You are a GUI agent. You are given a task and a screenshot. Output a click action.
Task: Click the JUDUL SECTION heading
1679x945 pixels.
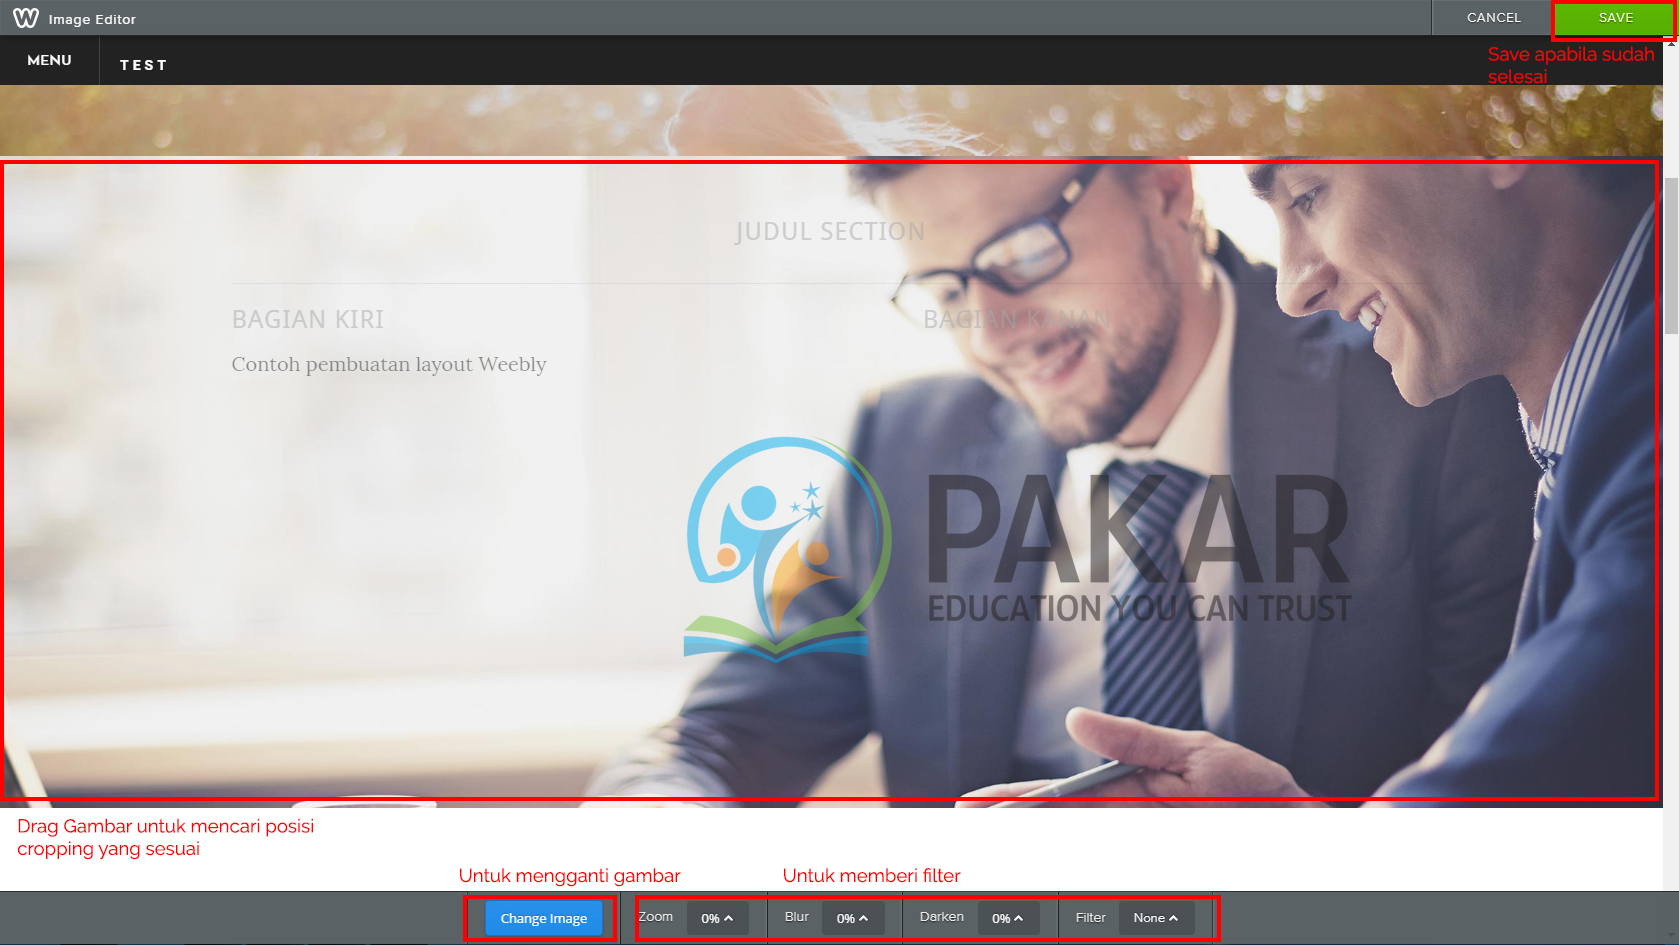click(x=830, y=232)
